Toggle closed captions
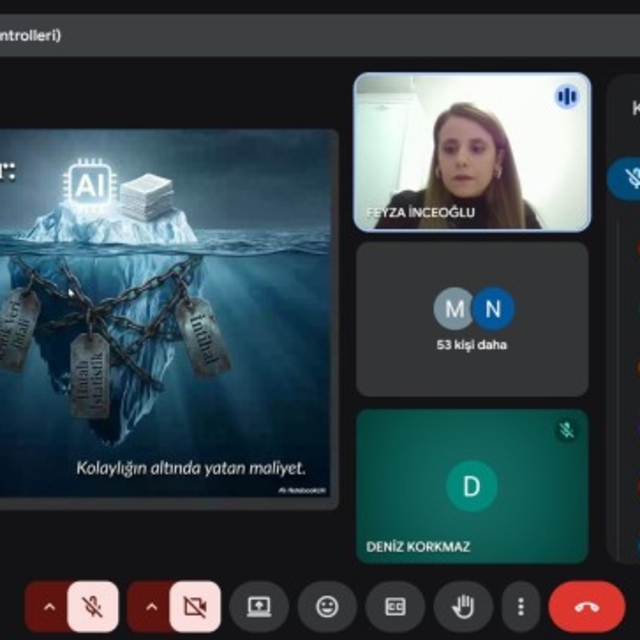 click(x=395, y=606)
